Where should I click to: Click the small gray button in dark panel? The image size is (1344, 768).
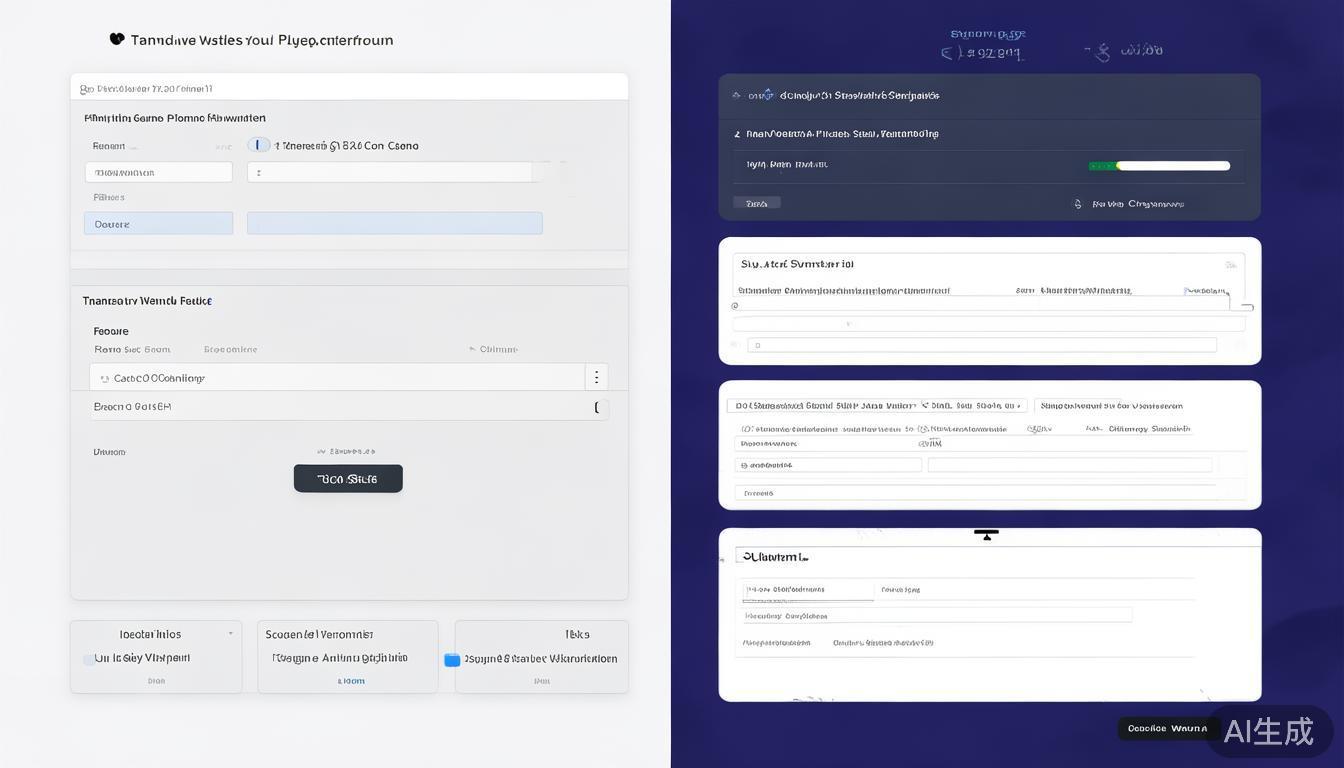tap(757, 203)
